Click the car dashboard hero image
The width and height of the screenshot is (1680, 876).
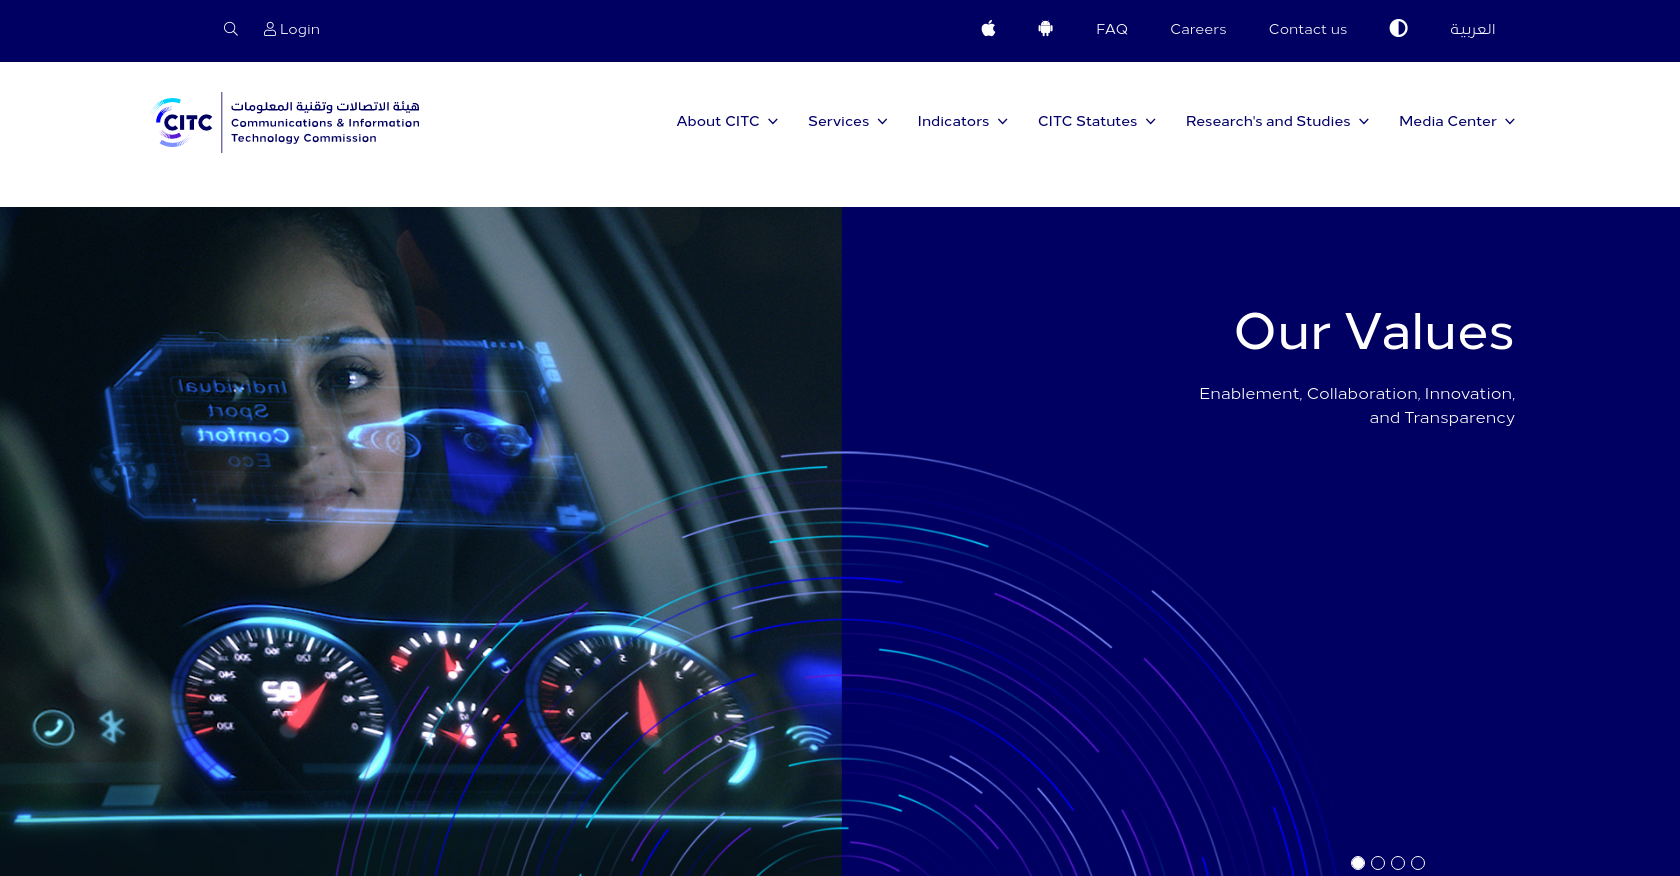point(421,541)
